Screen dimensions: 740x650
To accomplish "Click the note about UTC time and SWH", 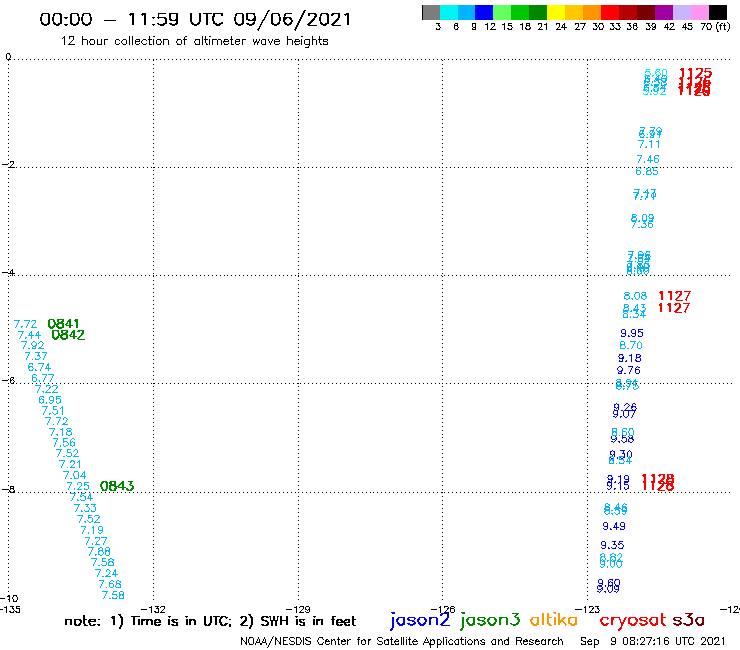I will [210, 621].
